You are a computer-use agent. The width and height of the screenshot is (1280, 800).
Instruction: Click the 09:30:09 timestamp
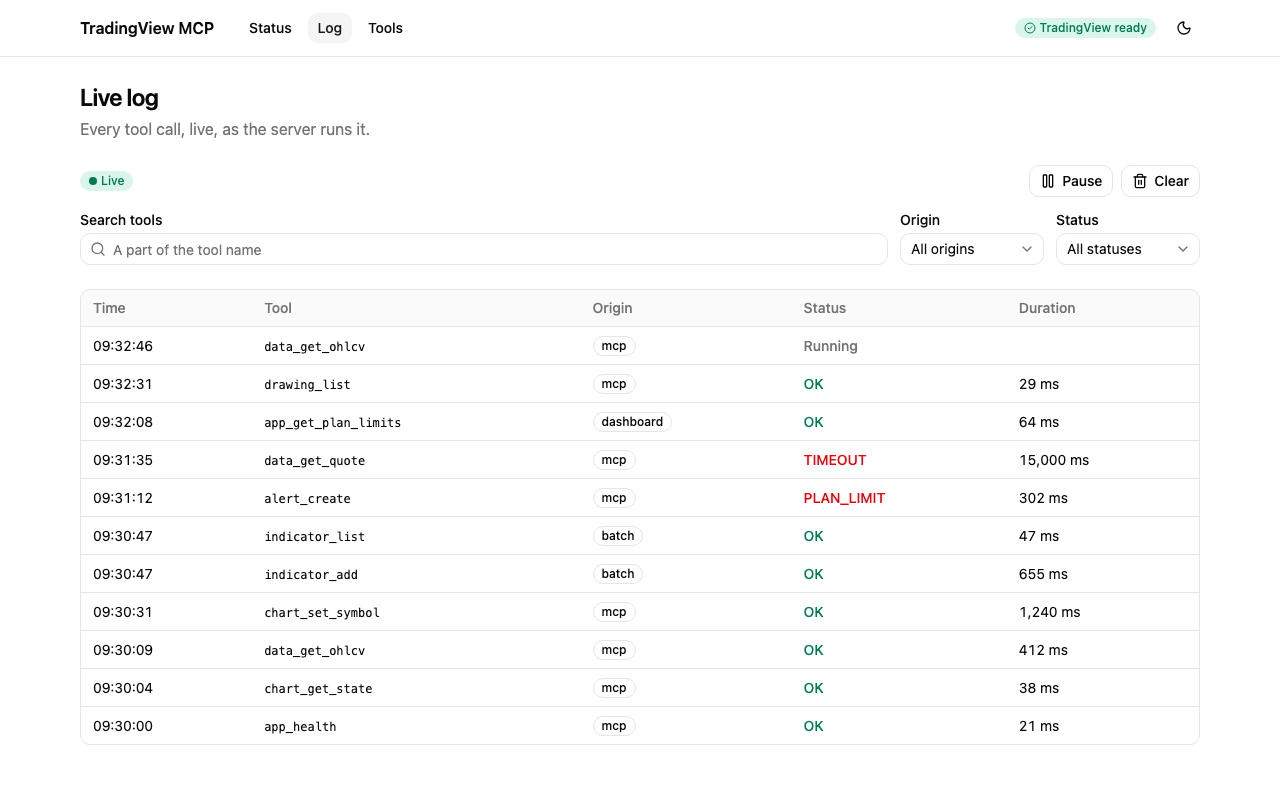(123, 650)
